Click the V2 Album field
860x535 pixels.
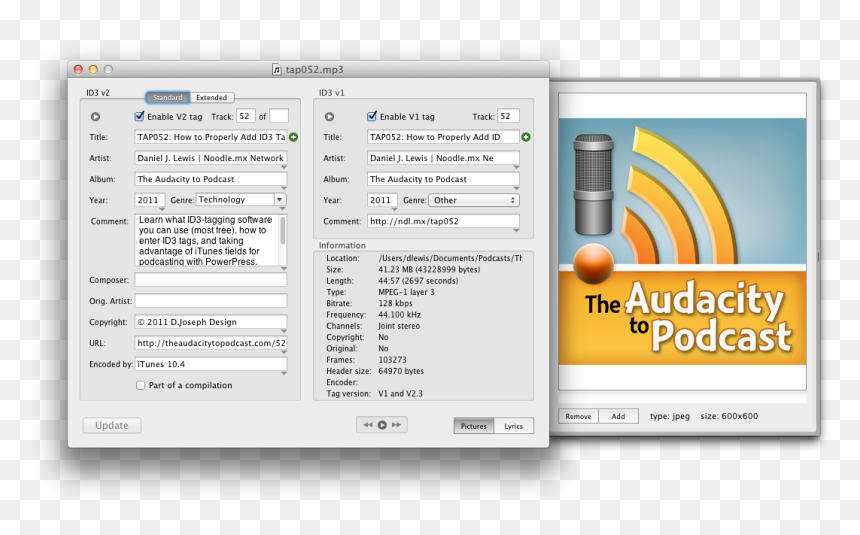click(x=211, y=179)
